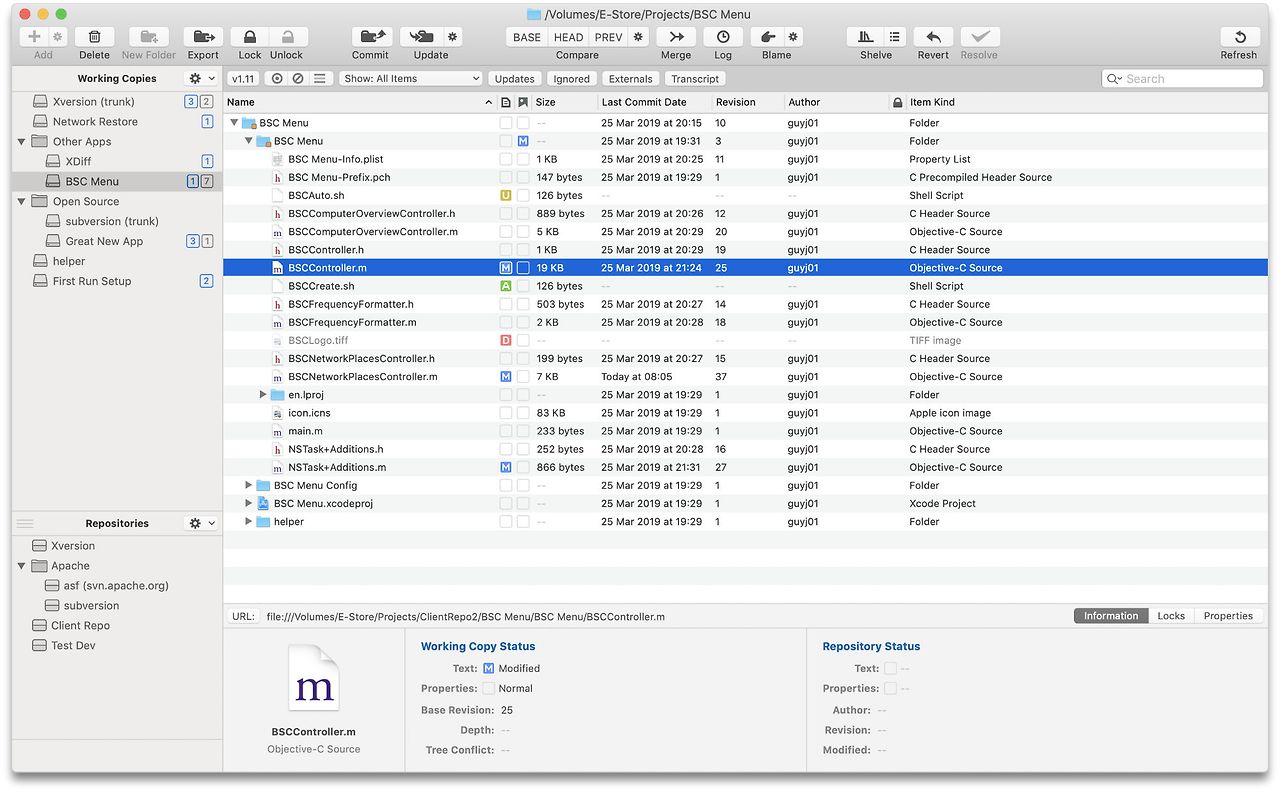Toggle text status box for BSCLogo.tiff
The image size is (1280, 792).
tap(506, 340)
